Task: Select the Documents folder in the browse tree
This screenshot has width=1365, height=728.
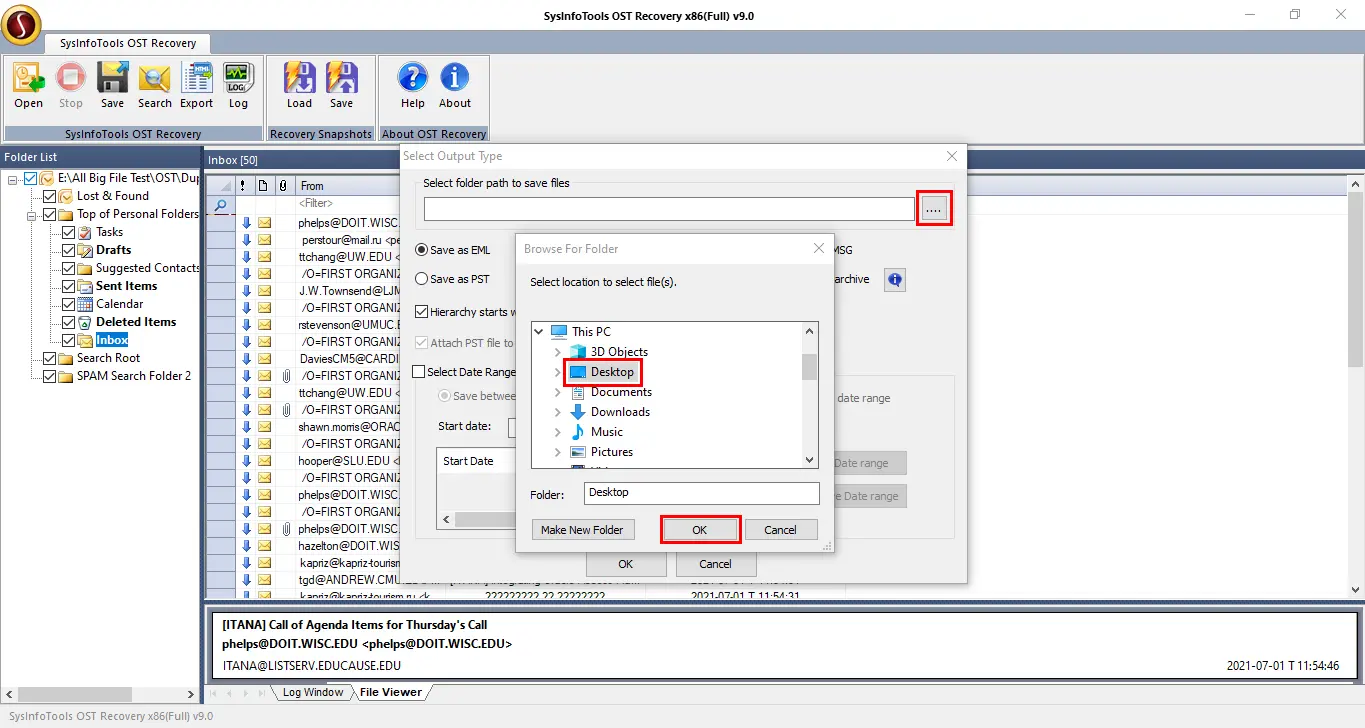Action: point(621,392)
